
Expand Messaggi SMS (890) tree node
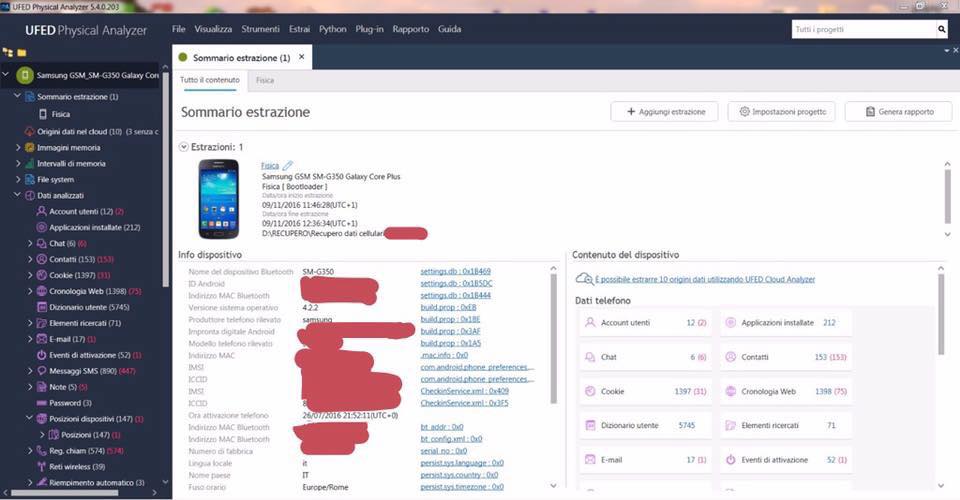point(30,371)
